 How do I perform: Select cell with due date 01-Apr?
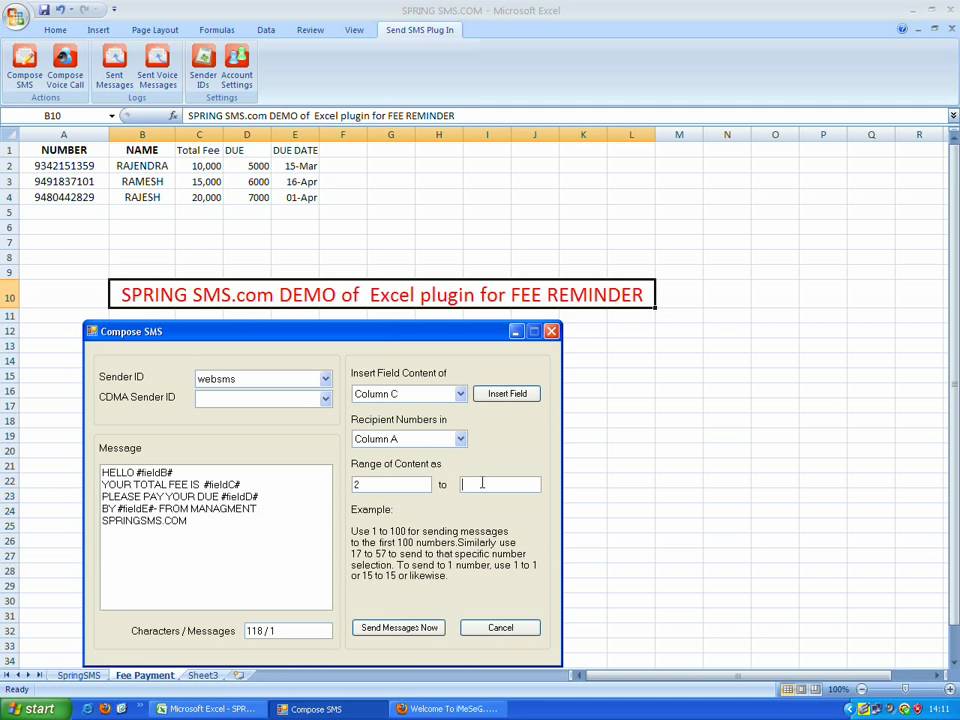tap(295, 198)
